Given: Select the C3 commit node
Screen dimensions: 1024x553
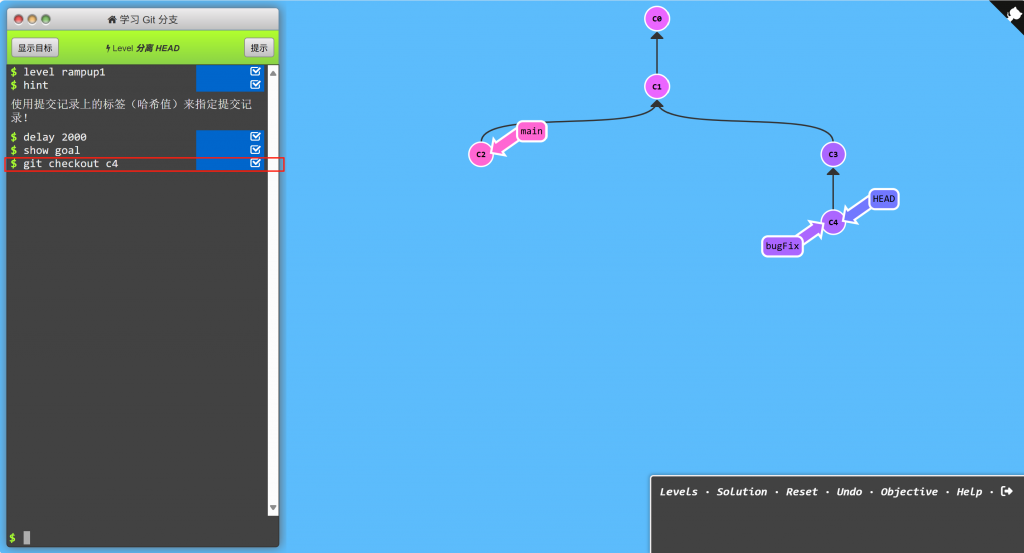Looking at the screenshot, I should coord(833,154).
